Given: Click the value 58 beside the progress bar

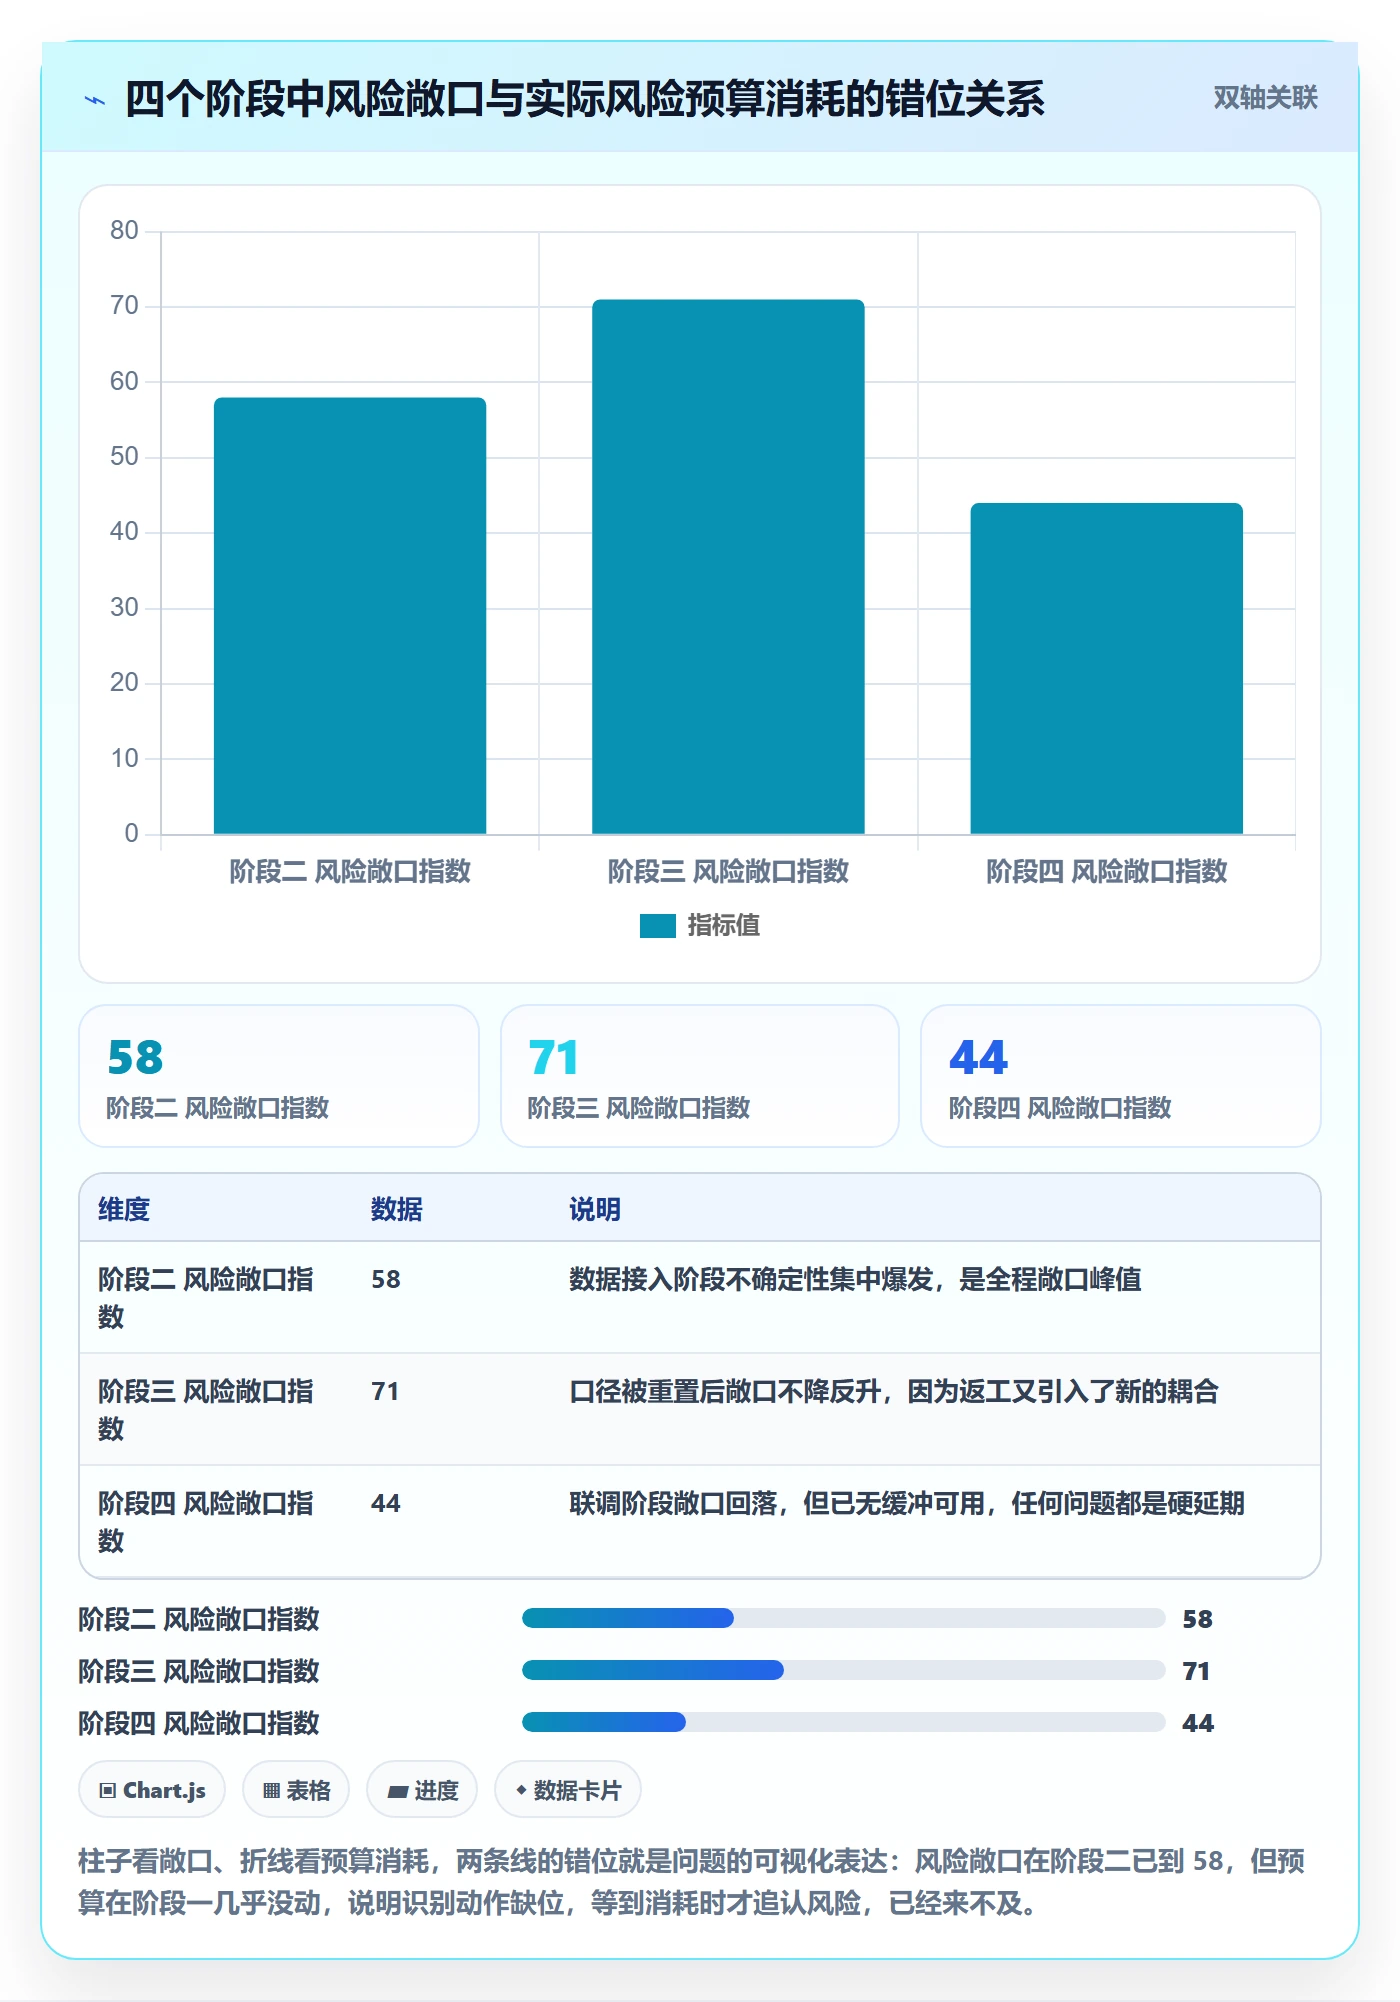Looking at the screenshot, I should click(x=1197, y=1619).
